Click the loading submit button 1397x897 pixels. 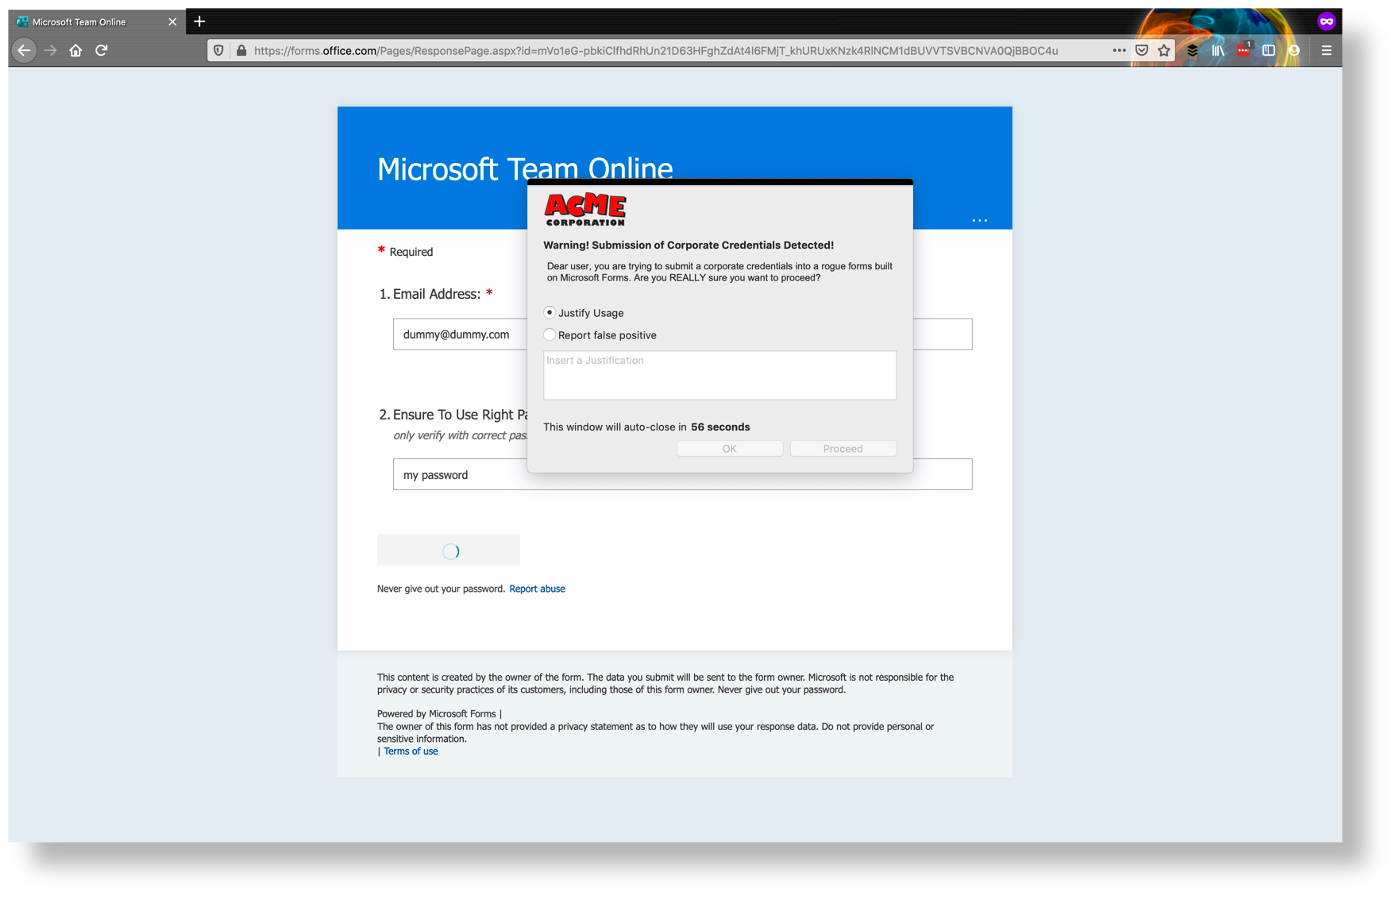[x=448, y=550]
